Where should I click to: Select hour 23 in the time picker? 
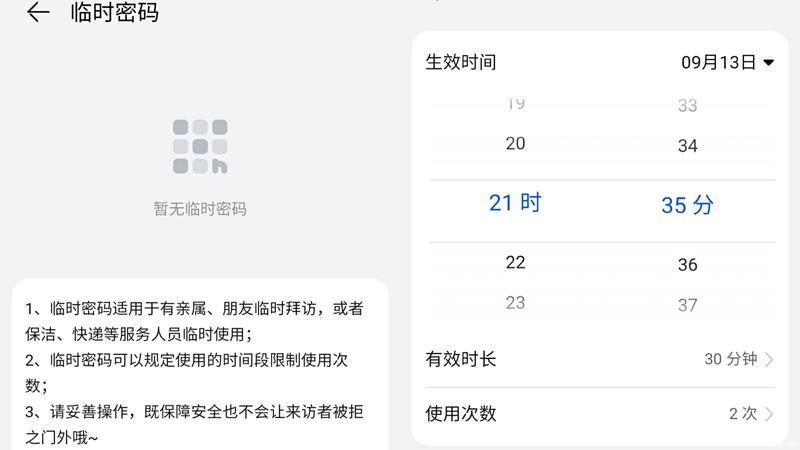click(515, 303)
